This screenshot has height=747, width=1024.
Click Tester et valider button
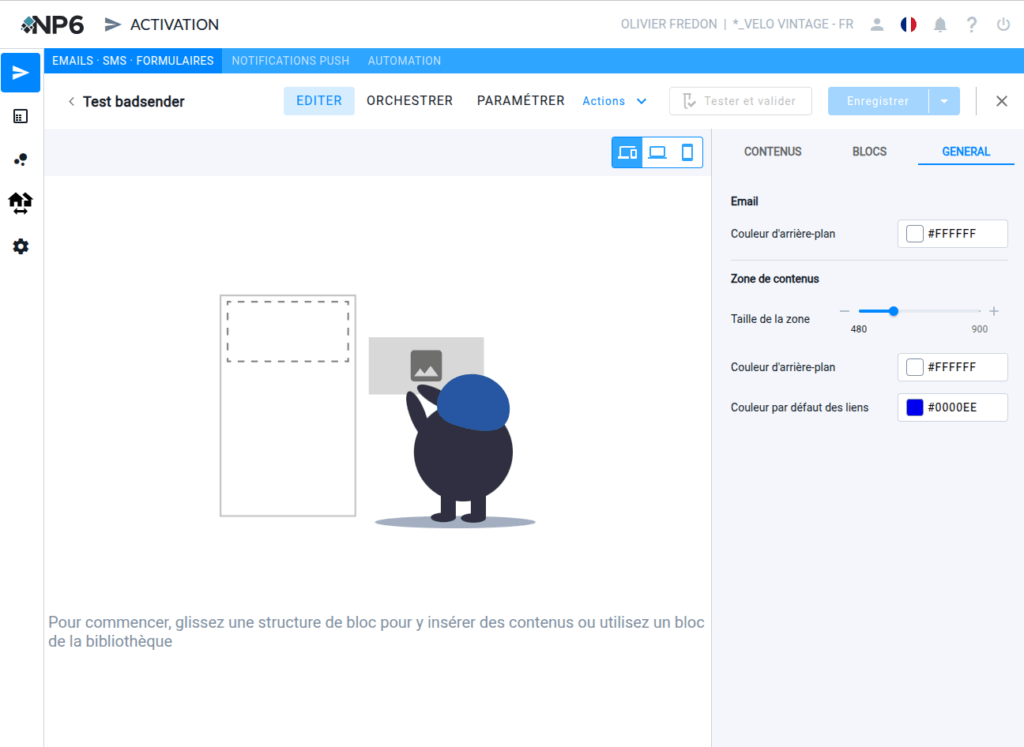coord(740,101)
